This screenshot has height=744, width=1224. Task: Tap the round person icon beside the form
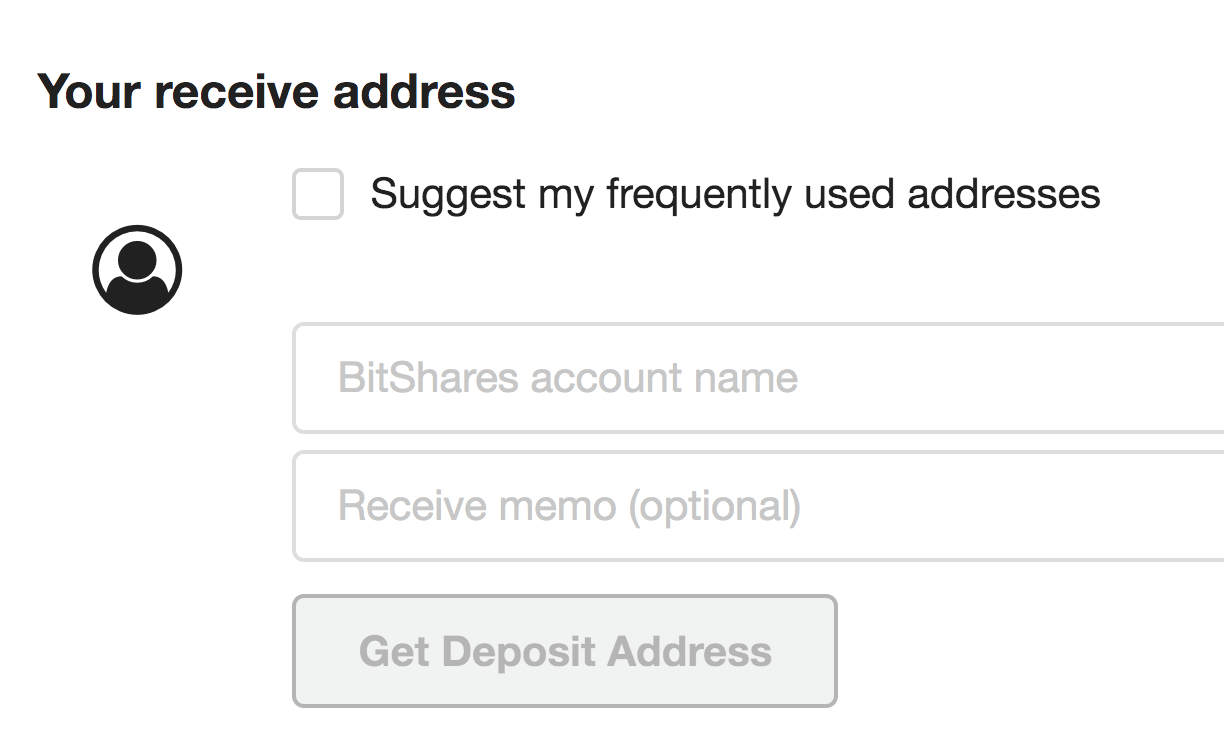137,270
